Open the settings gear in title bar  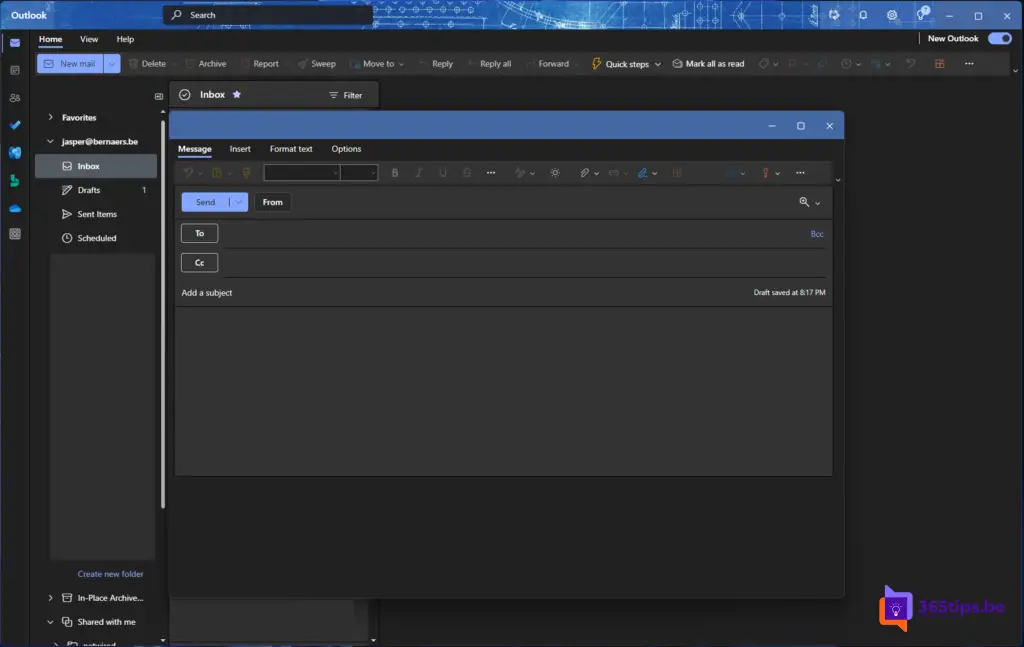(891, 15)
